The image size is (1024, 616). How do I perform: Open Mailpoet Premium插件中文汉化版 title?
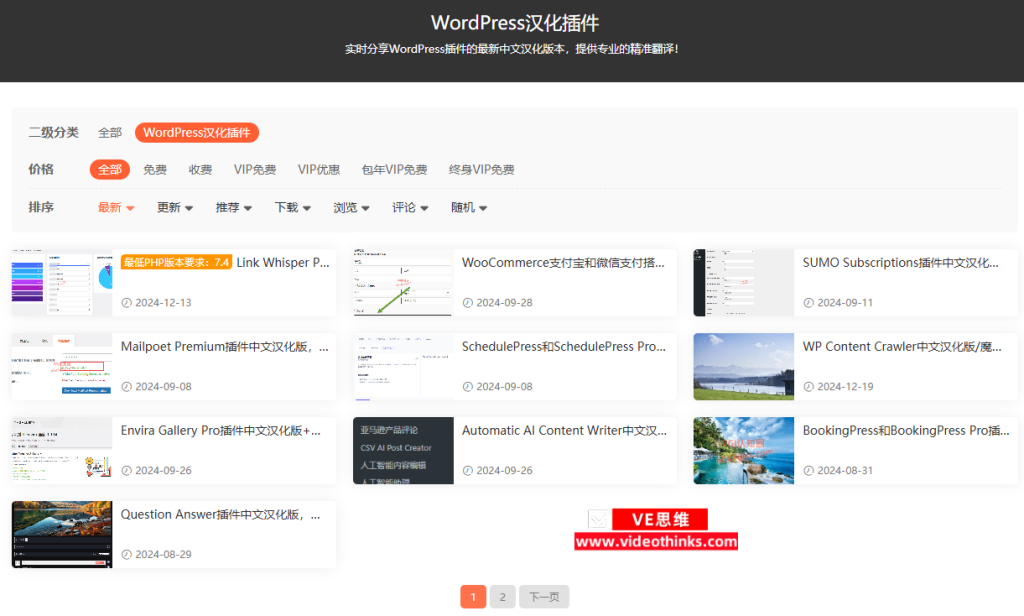point(225,347)
